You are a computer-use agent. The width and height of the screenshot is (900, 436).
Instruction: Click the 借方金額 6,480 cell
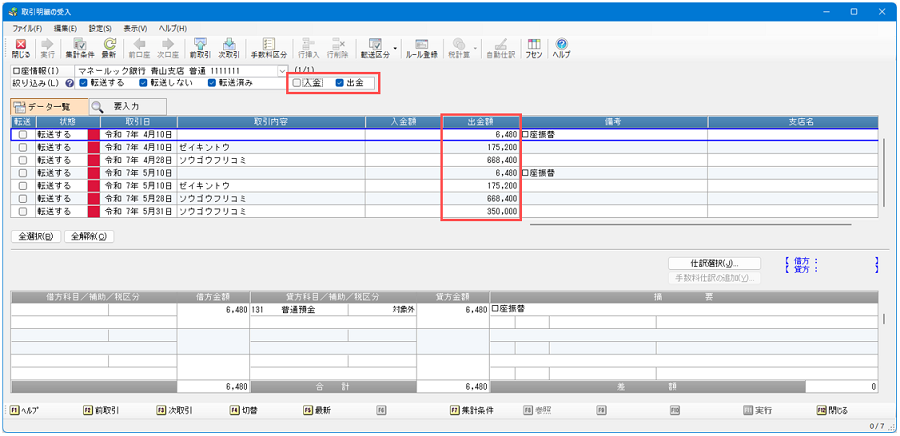(214, 309)
